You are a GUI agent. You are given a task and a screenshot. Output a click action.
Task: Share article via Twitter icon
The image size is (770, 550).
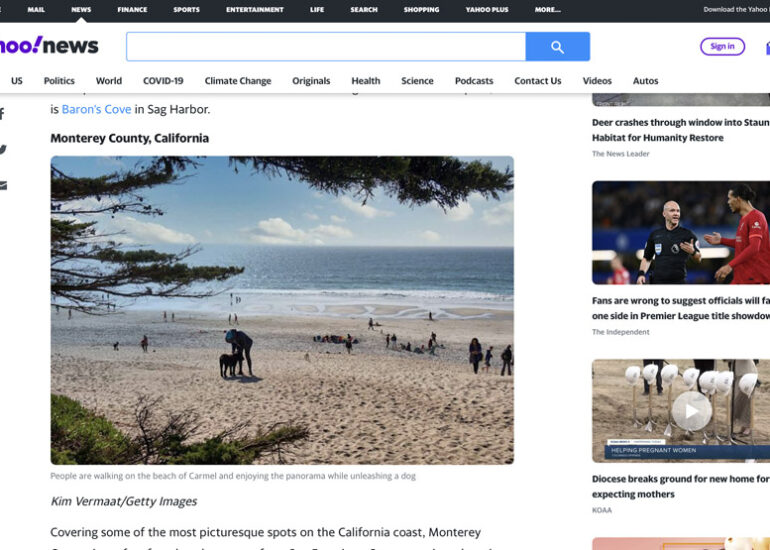pos(3,150)
